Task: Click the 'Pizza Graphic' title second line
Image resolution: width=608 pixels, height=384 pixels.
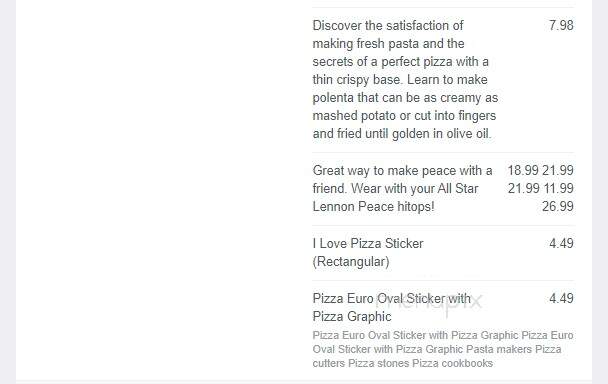Action: (352, 317)
